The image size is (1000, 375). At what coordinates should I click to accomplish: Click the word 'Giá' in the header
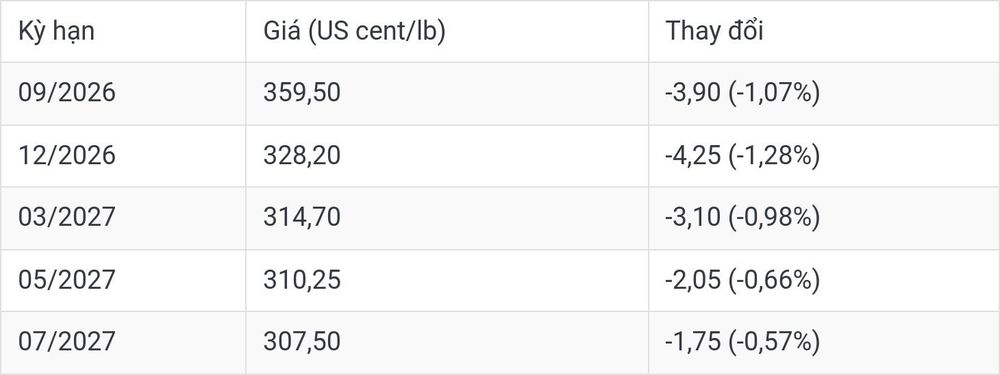[281, 31]
